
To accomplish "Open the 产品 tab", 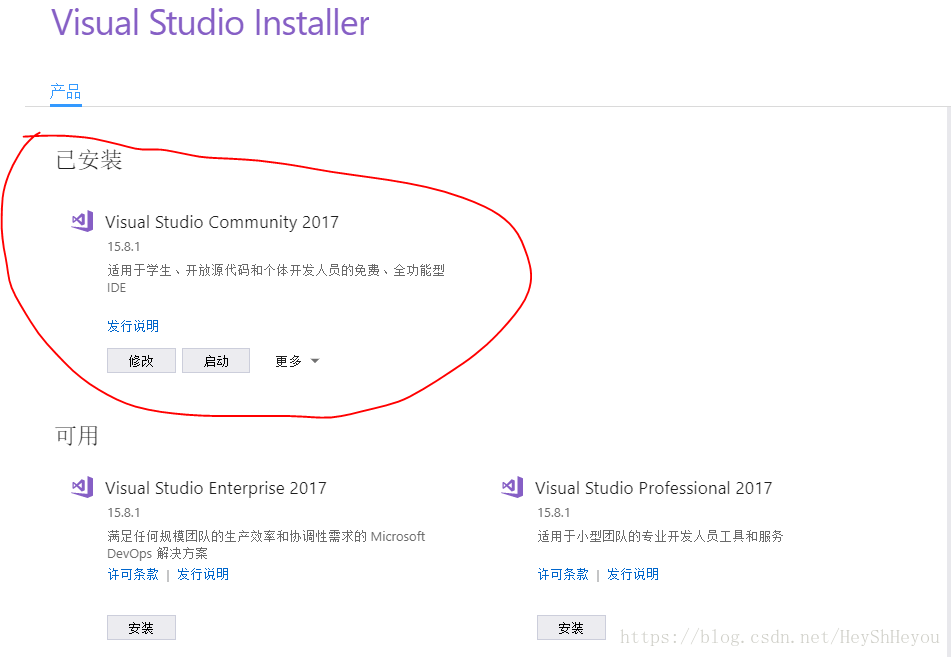I will (x=66, y=92).
